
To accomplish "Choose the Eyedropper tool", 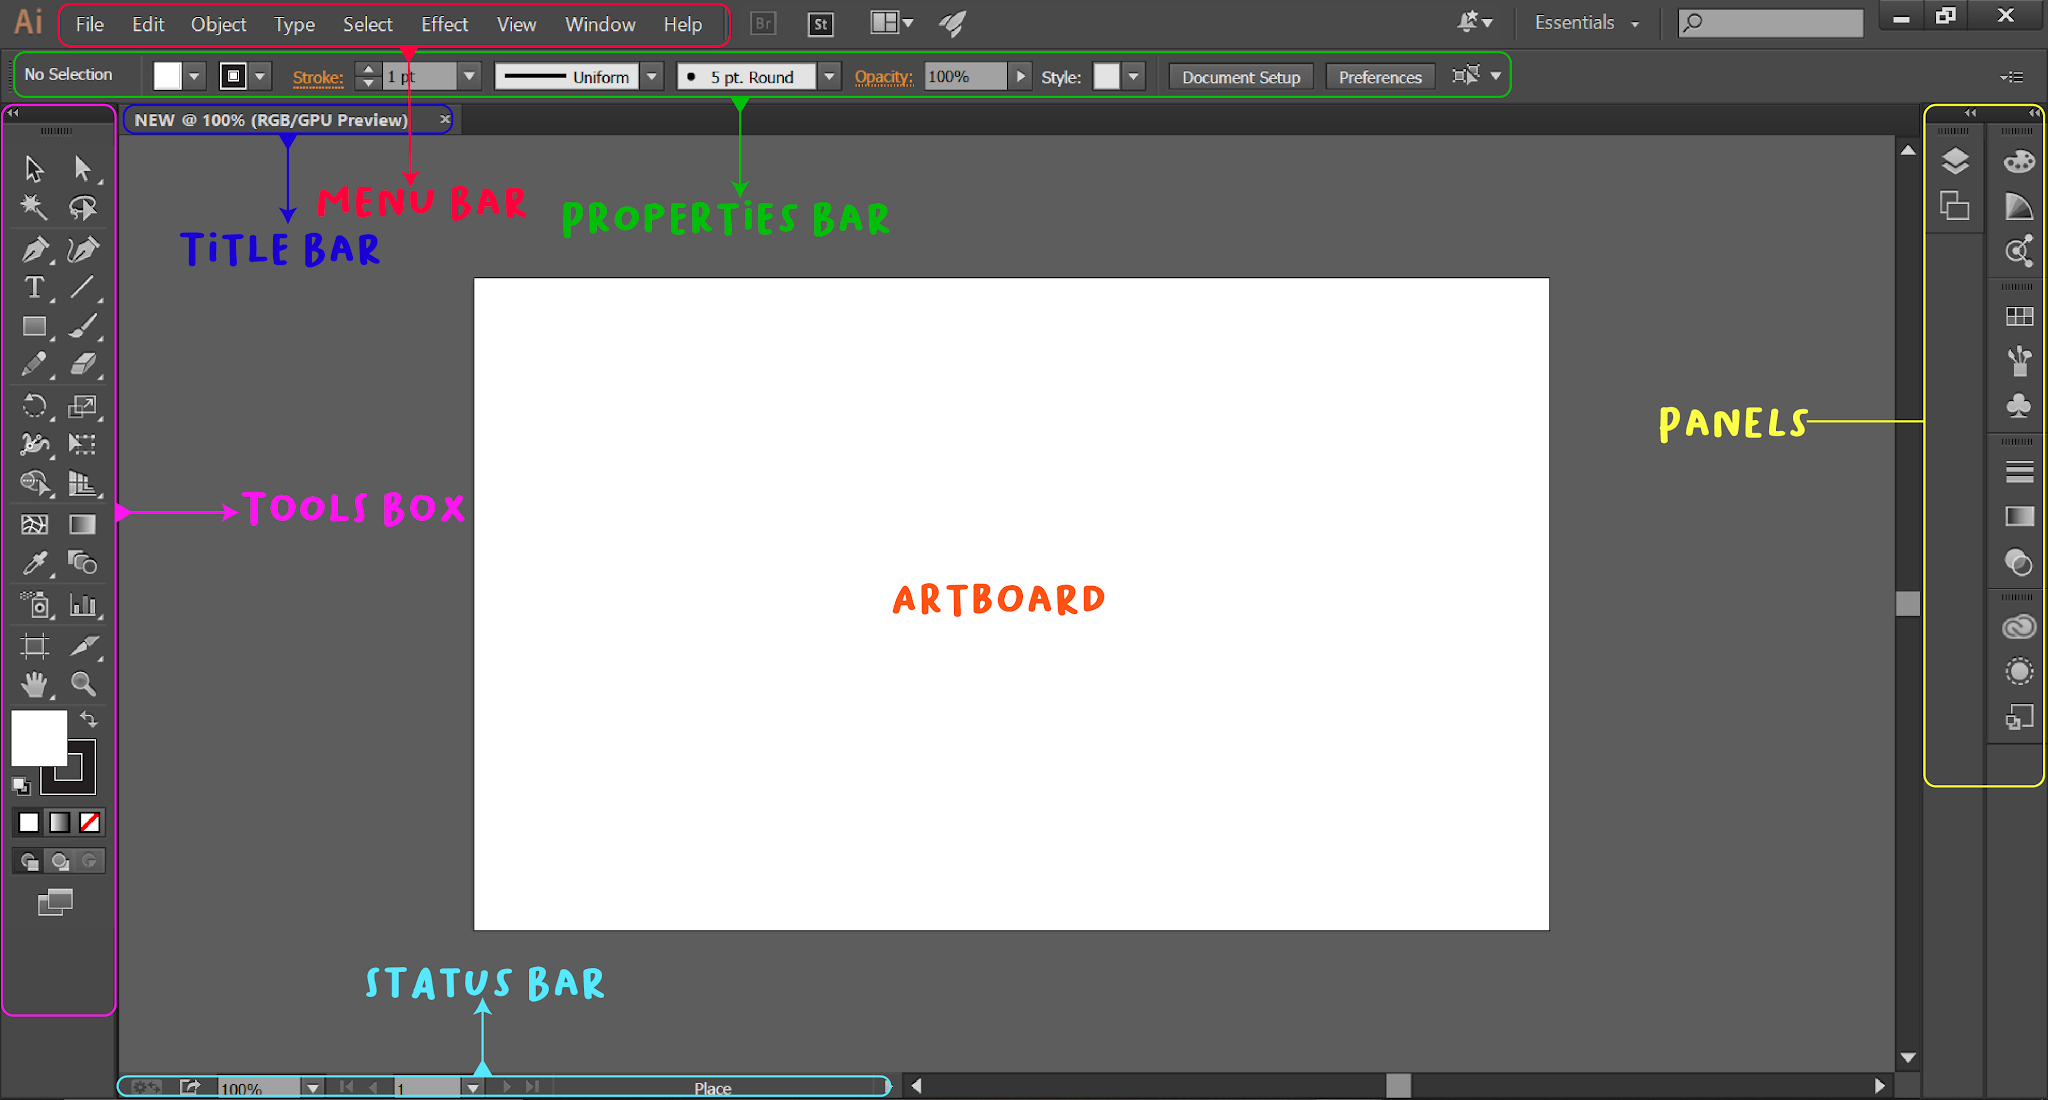I will [34, 563].
